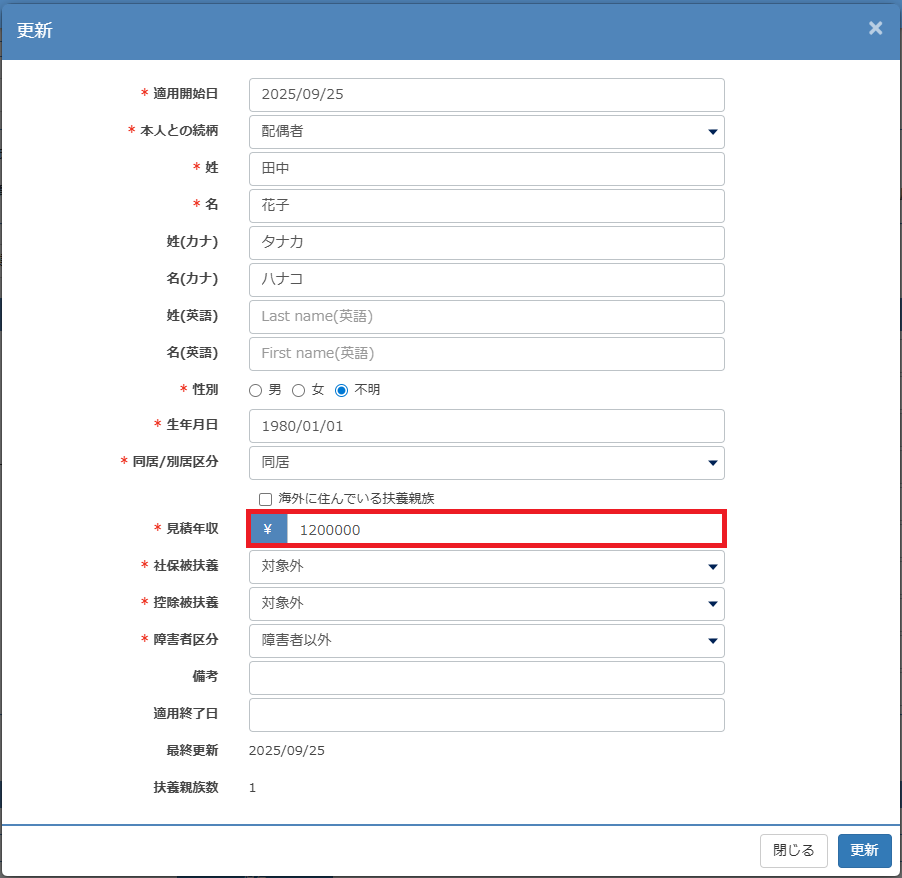
Task: Open the 本人との続柄 dropdown
Action: (486, 131)
